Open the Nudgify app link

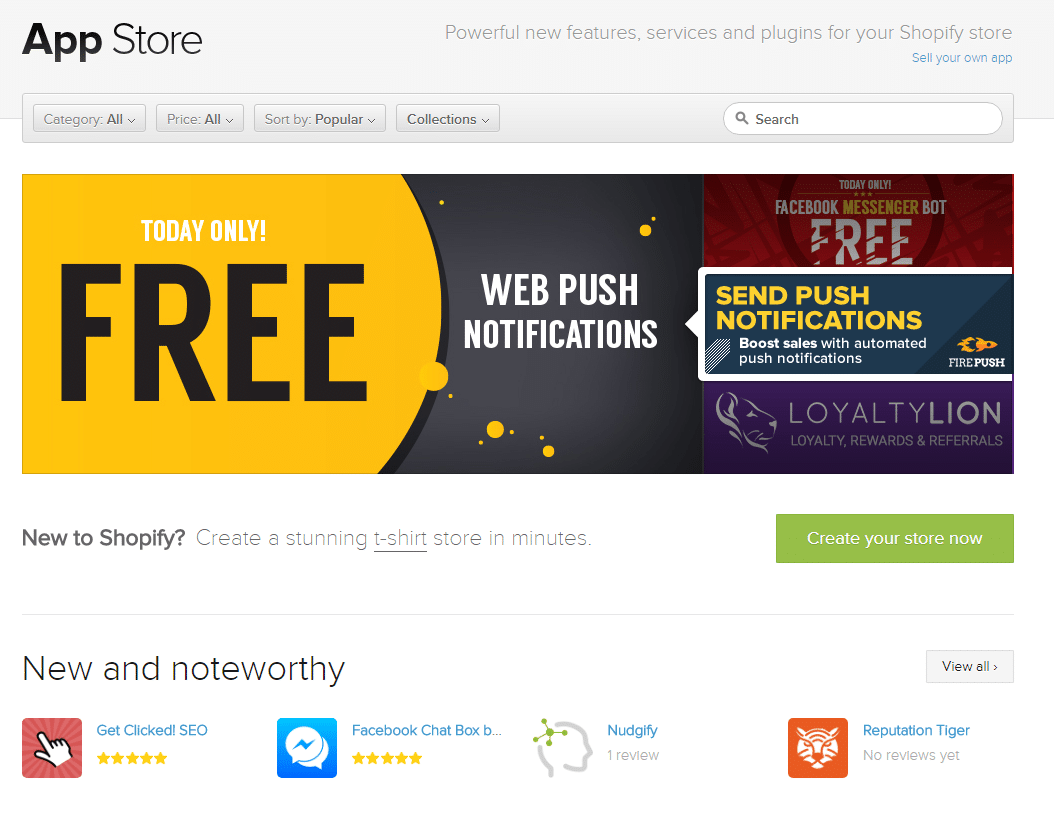[632, 730]
